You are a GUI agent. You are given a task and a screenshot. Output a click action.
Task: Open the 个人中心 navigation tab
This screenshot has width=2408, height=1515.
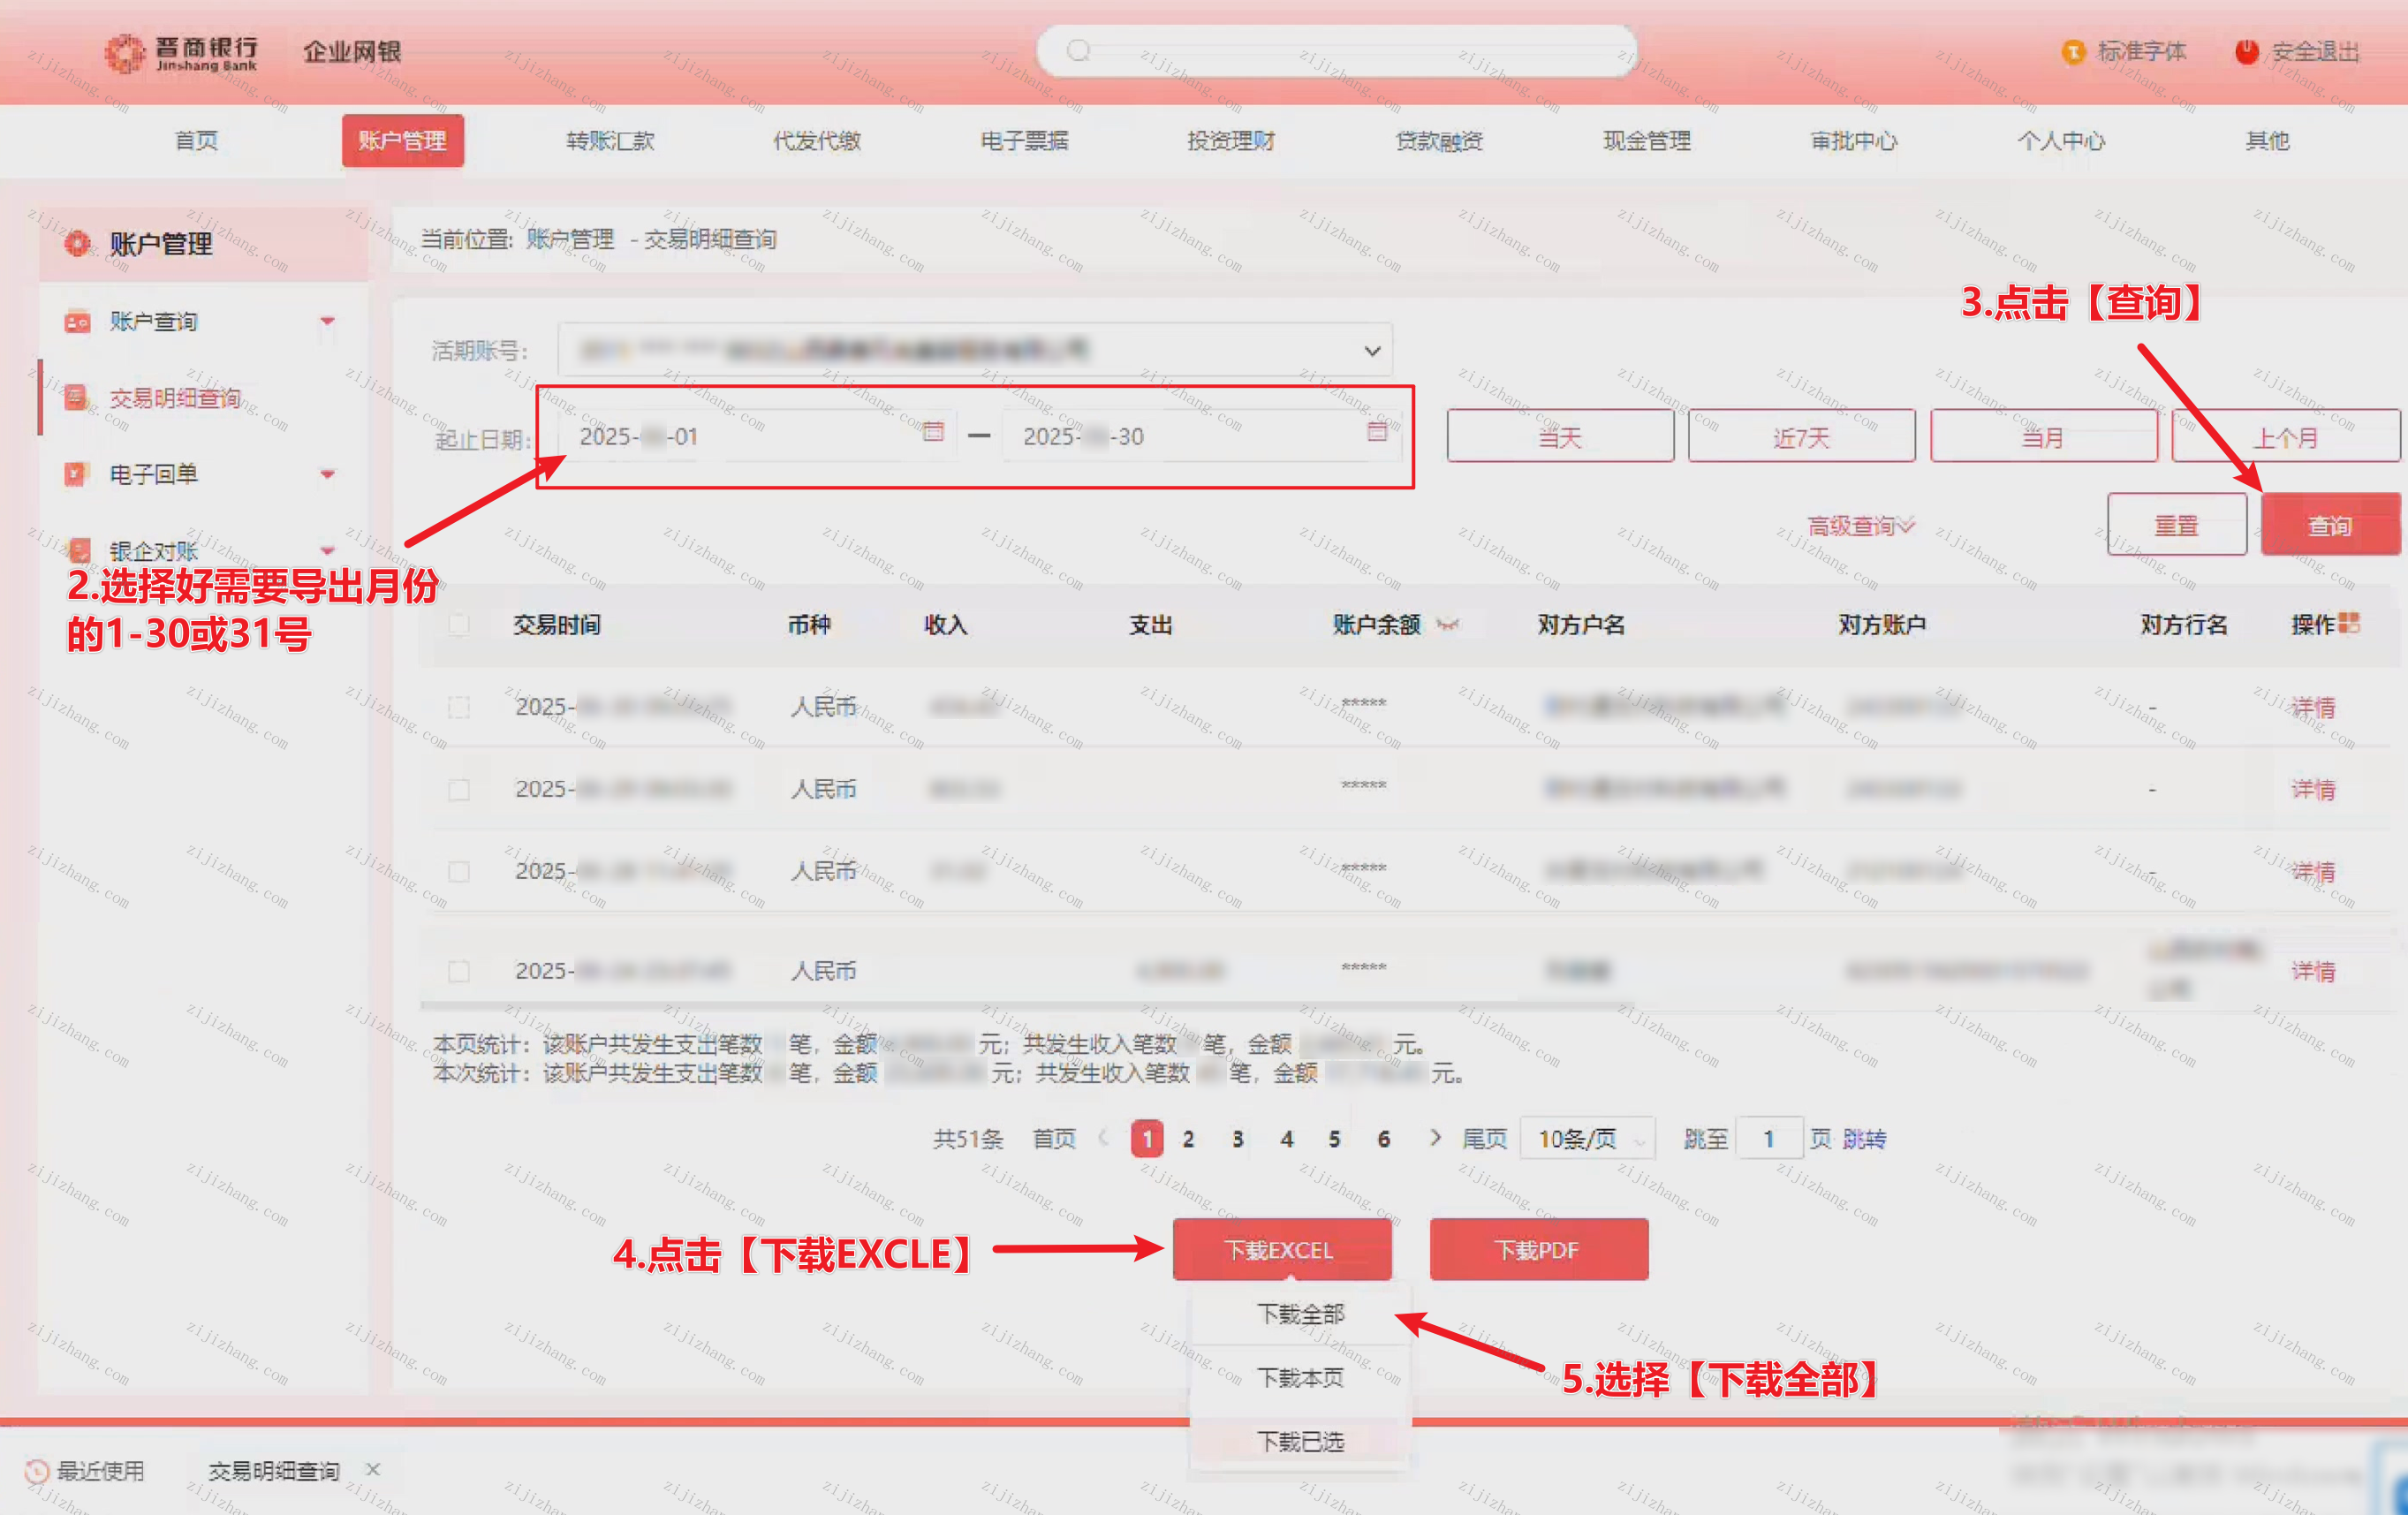tap(2061, 141)
